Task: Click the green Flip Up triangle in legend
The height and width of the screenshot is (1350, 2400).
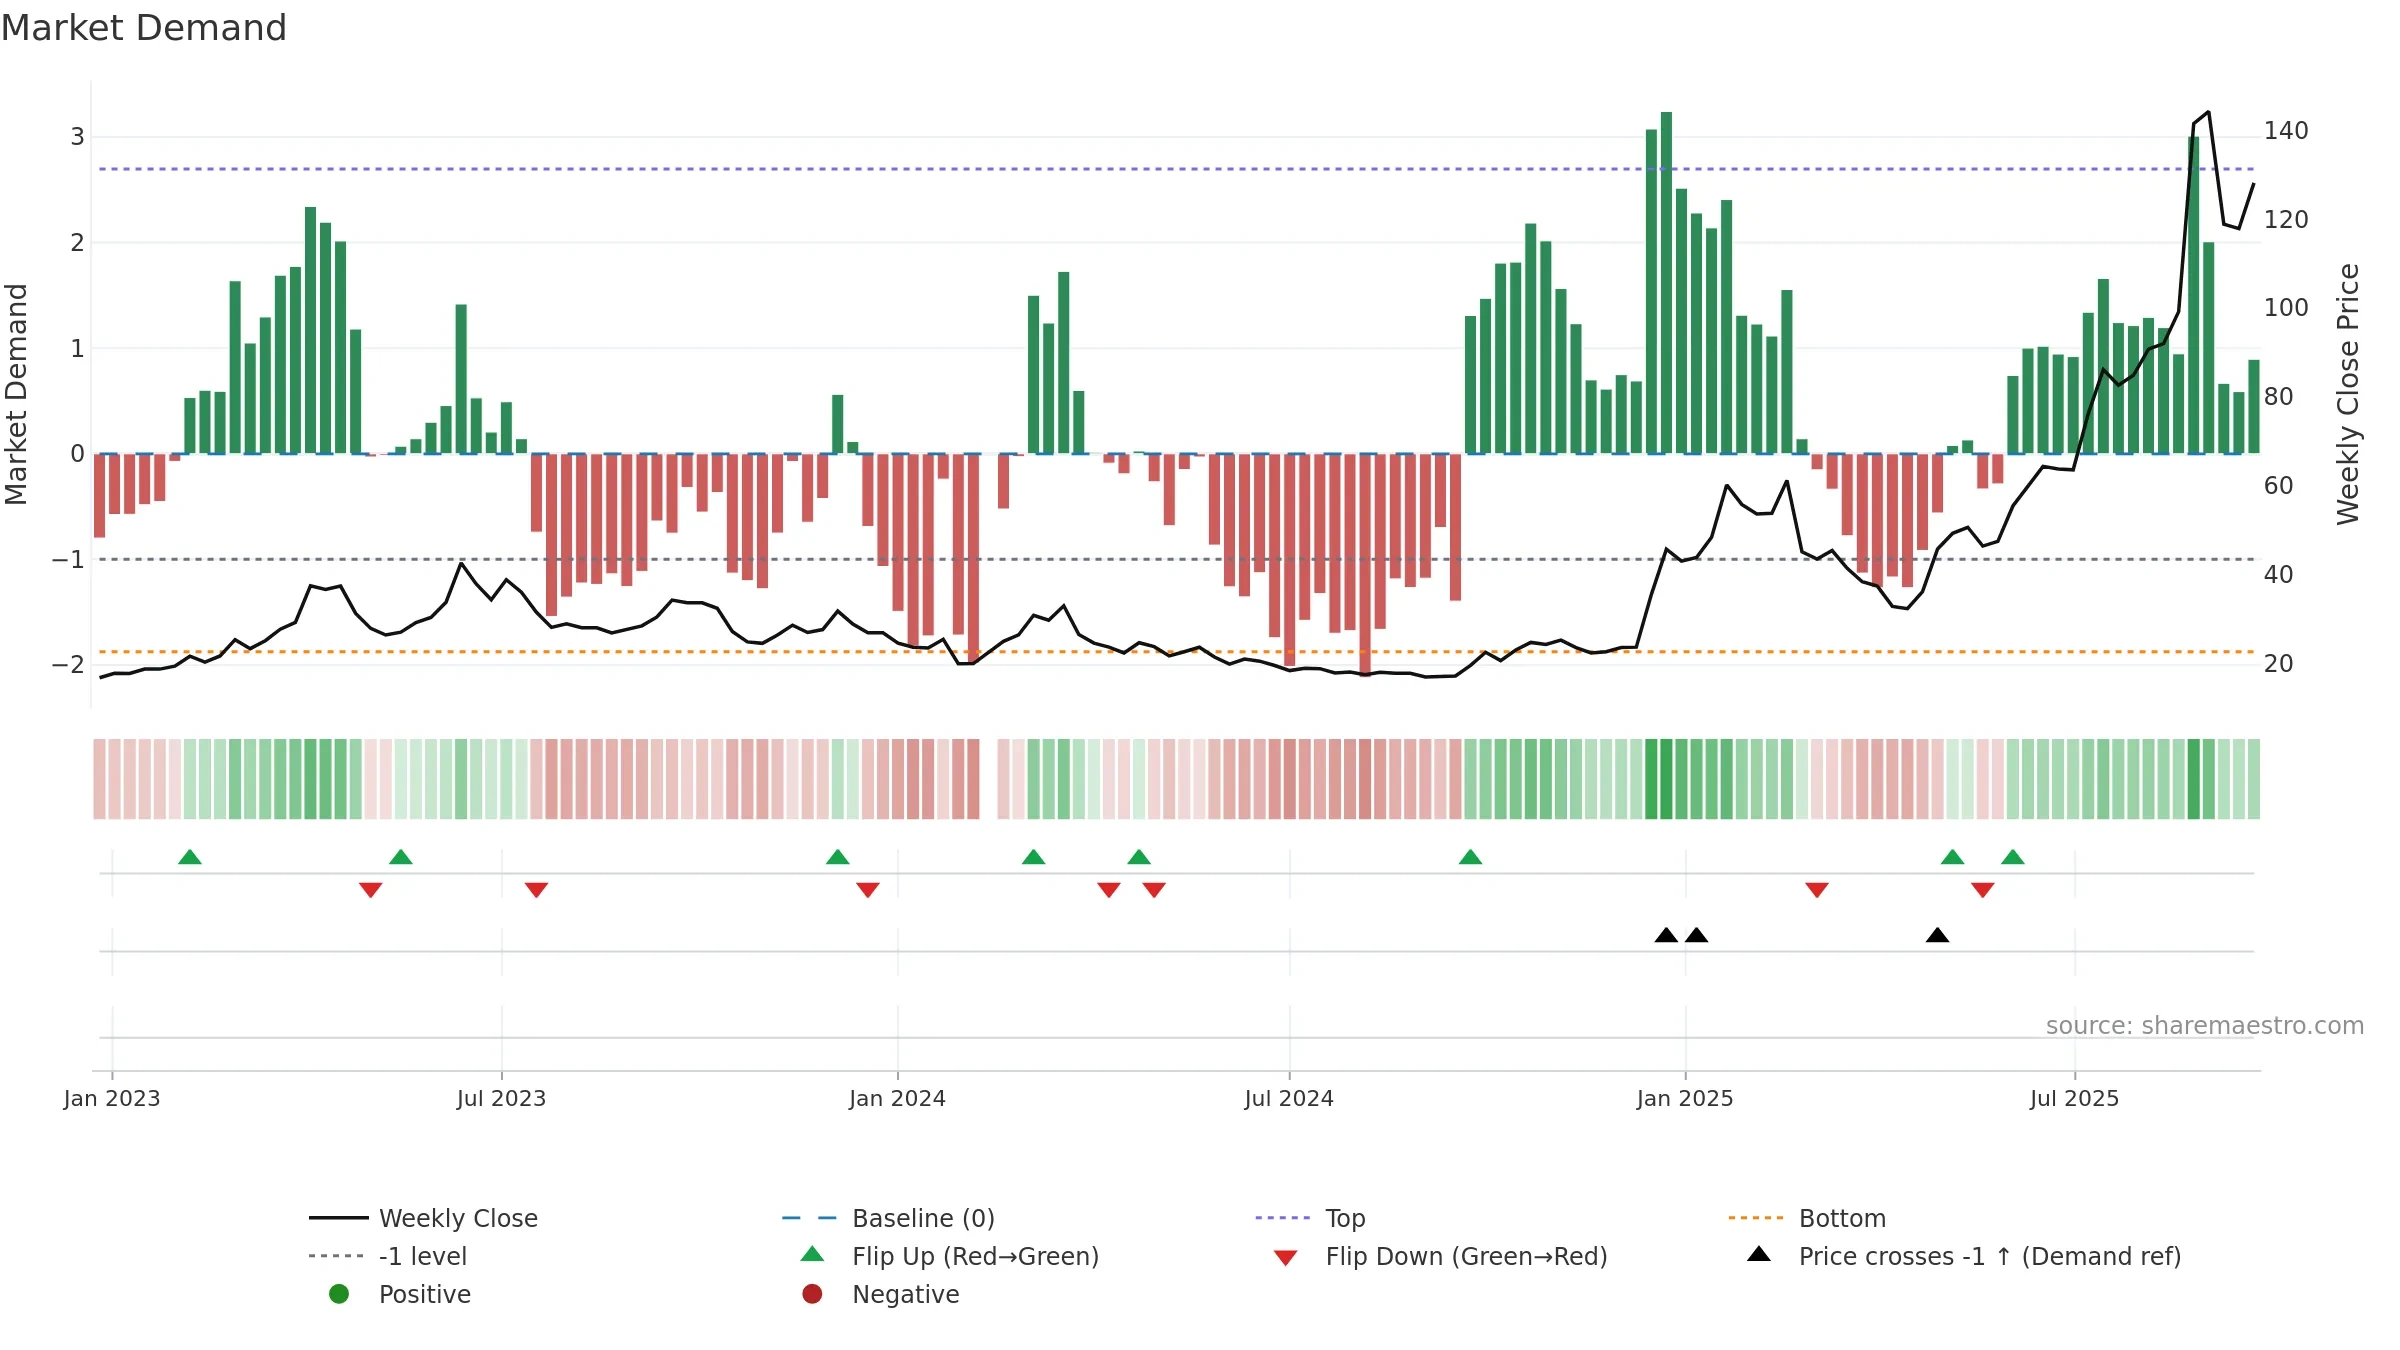Action: tap(813, 1254)
